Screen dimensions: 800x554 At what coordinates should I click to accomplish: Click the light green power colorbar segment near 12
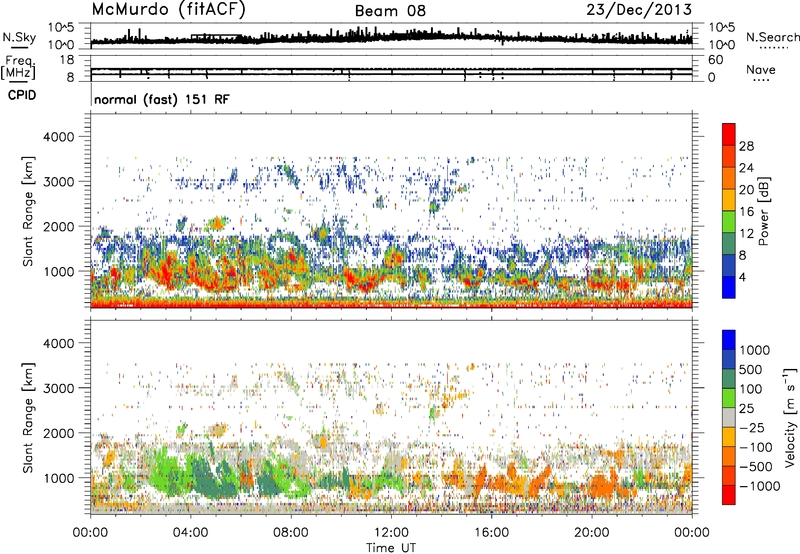(729, 222)
